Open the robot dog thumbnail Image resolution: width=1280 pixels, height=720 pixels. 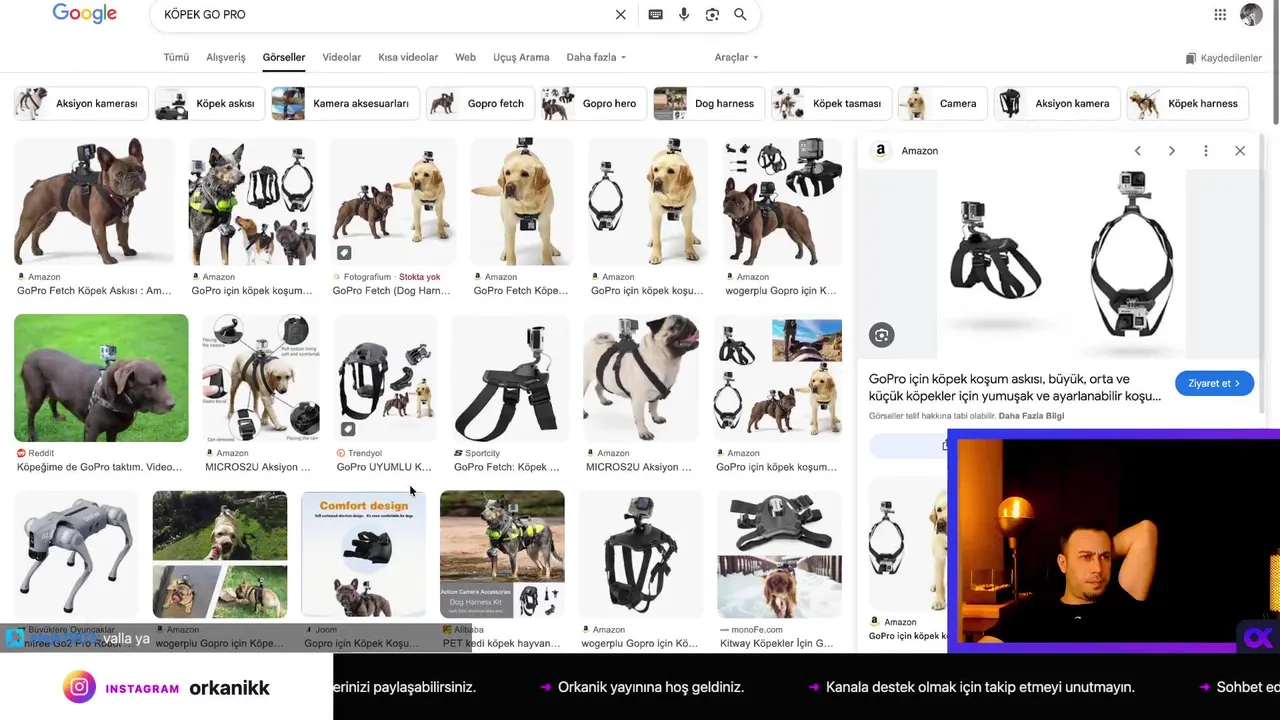(x=76, y=554)
